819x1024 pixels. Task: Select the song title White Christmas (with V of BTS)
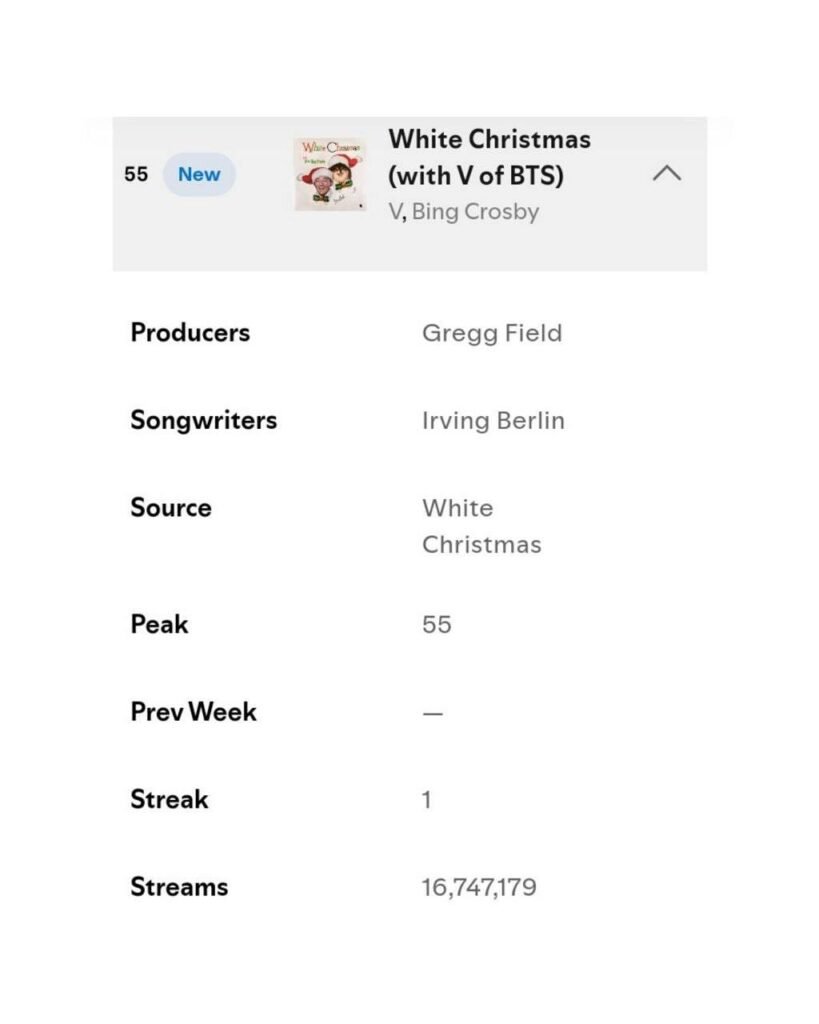click(489, 157)
